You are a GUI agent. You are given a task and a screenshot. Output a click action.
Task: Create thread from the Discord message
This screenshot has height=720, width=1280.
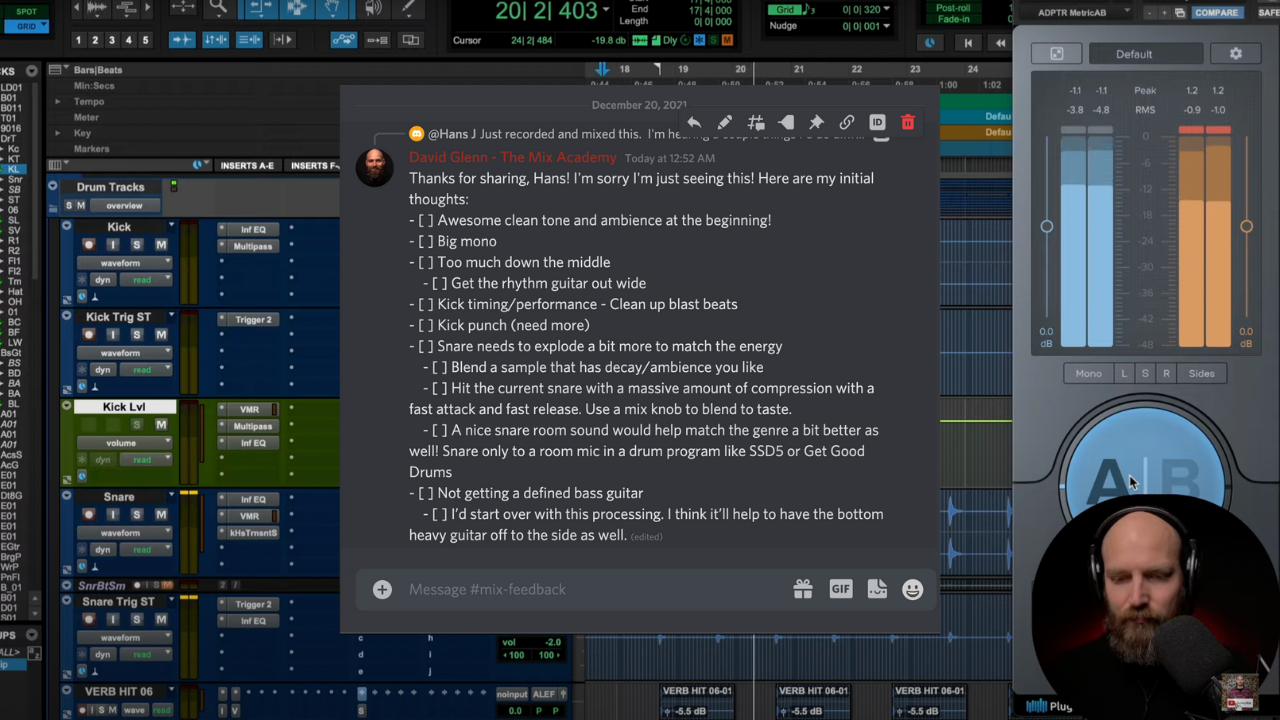(x=756, y=122)
